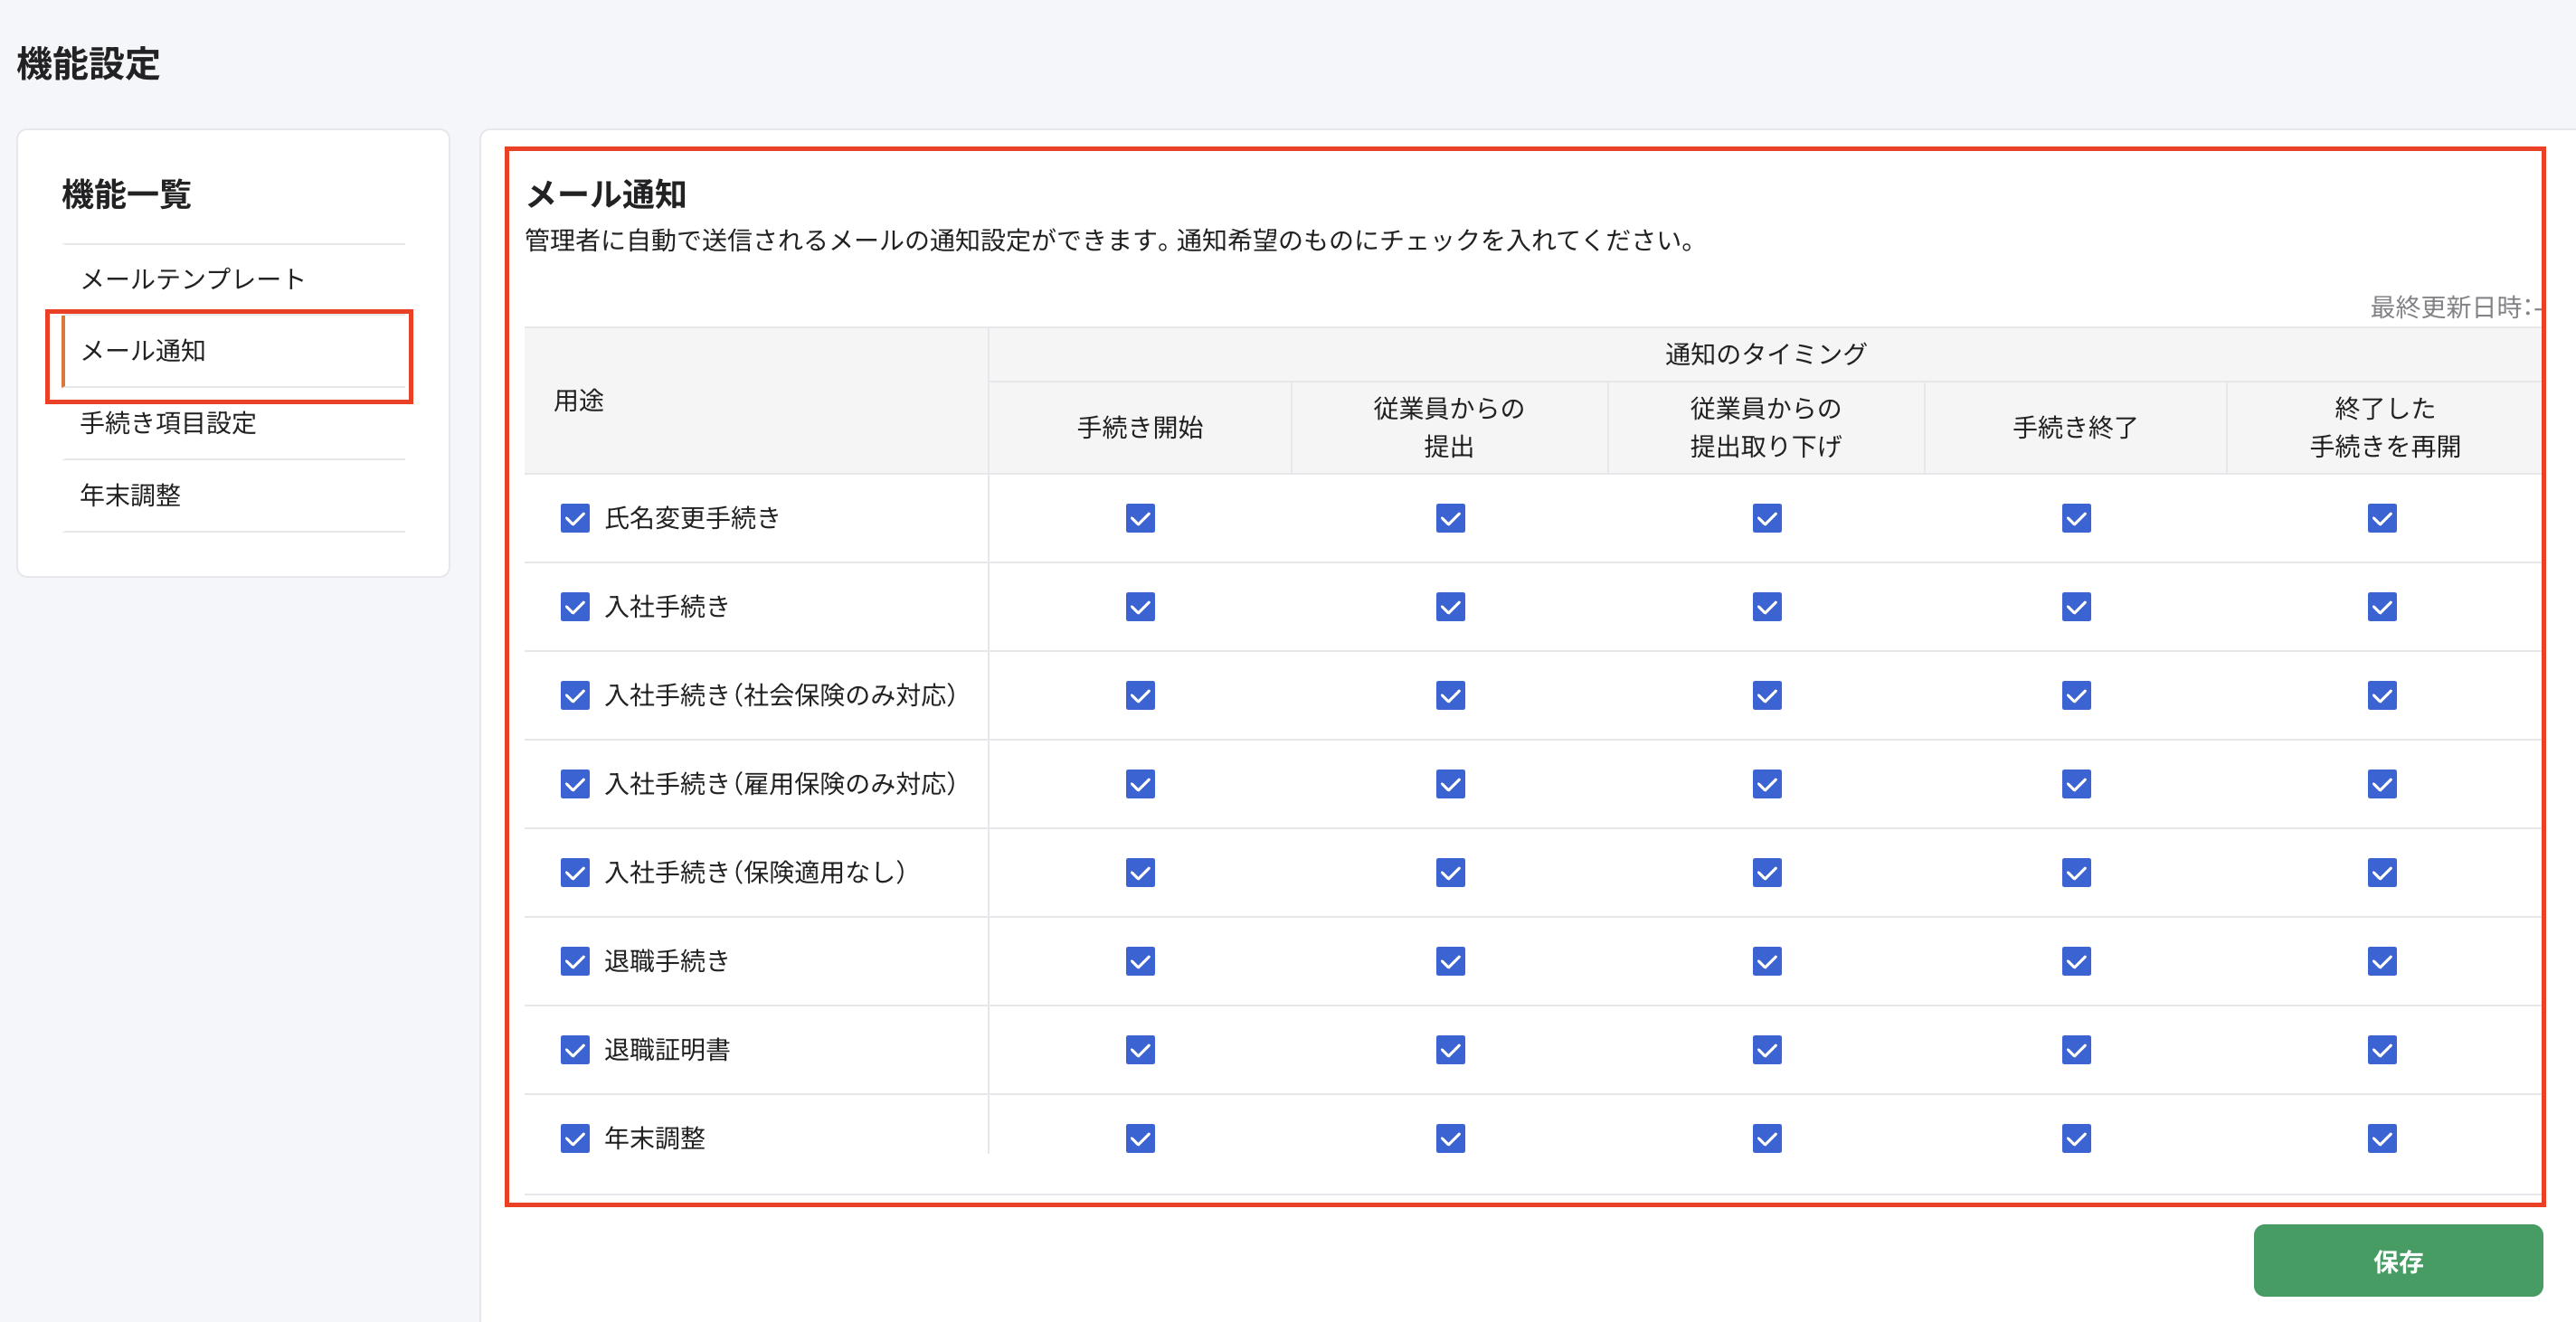The width and height of the screenshot is (2576, 1322).
Task: Toggle 手続き終了 notification for 入社手続き（社会保険のみ対応）
Action: 2075,695
